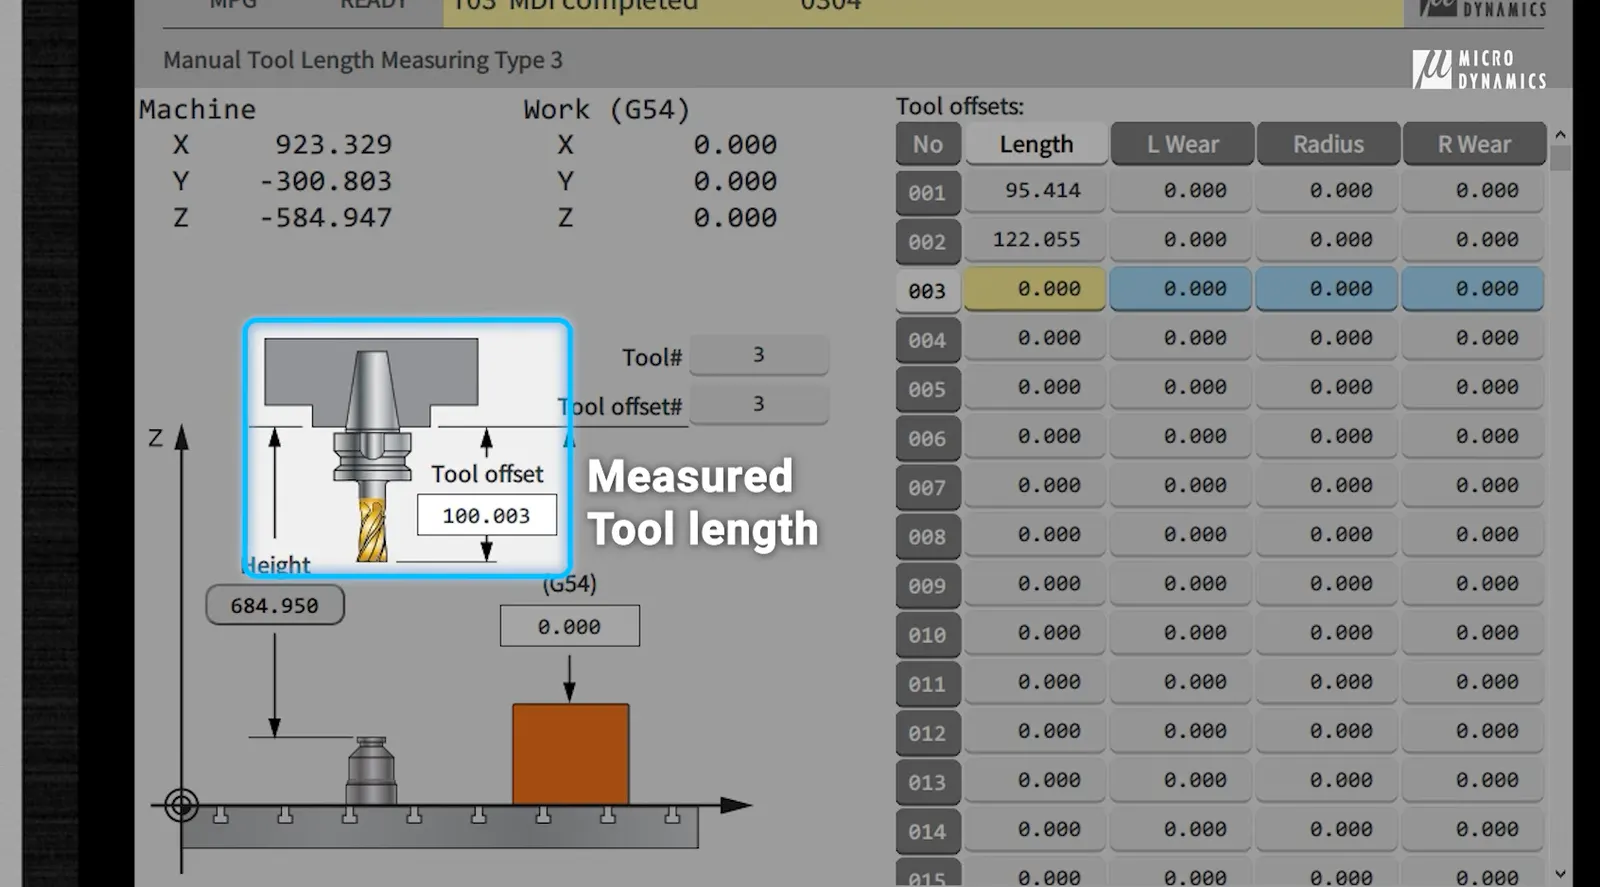Screen dimensions: 1600x887
Task: Click Machine Z value -584.947
Action: pos(326,217)
